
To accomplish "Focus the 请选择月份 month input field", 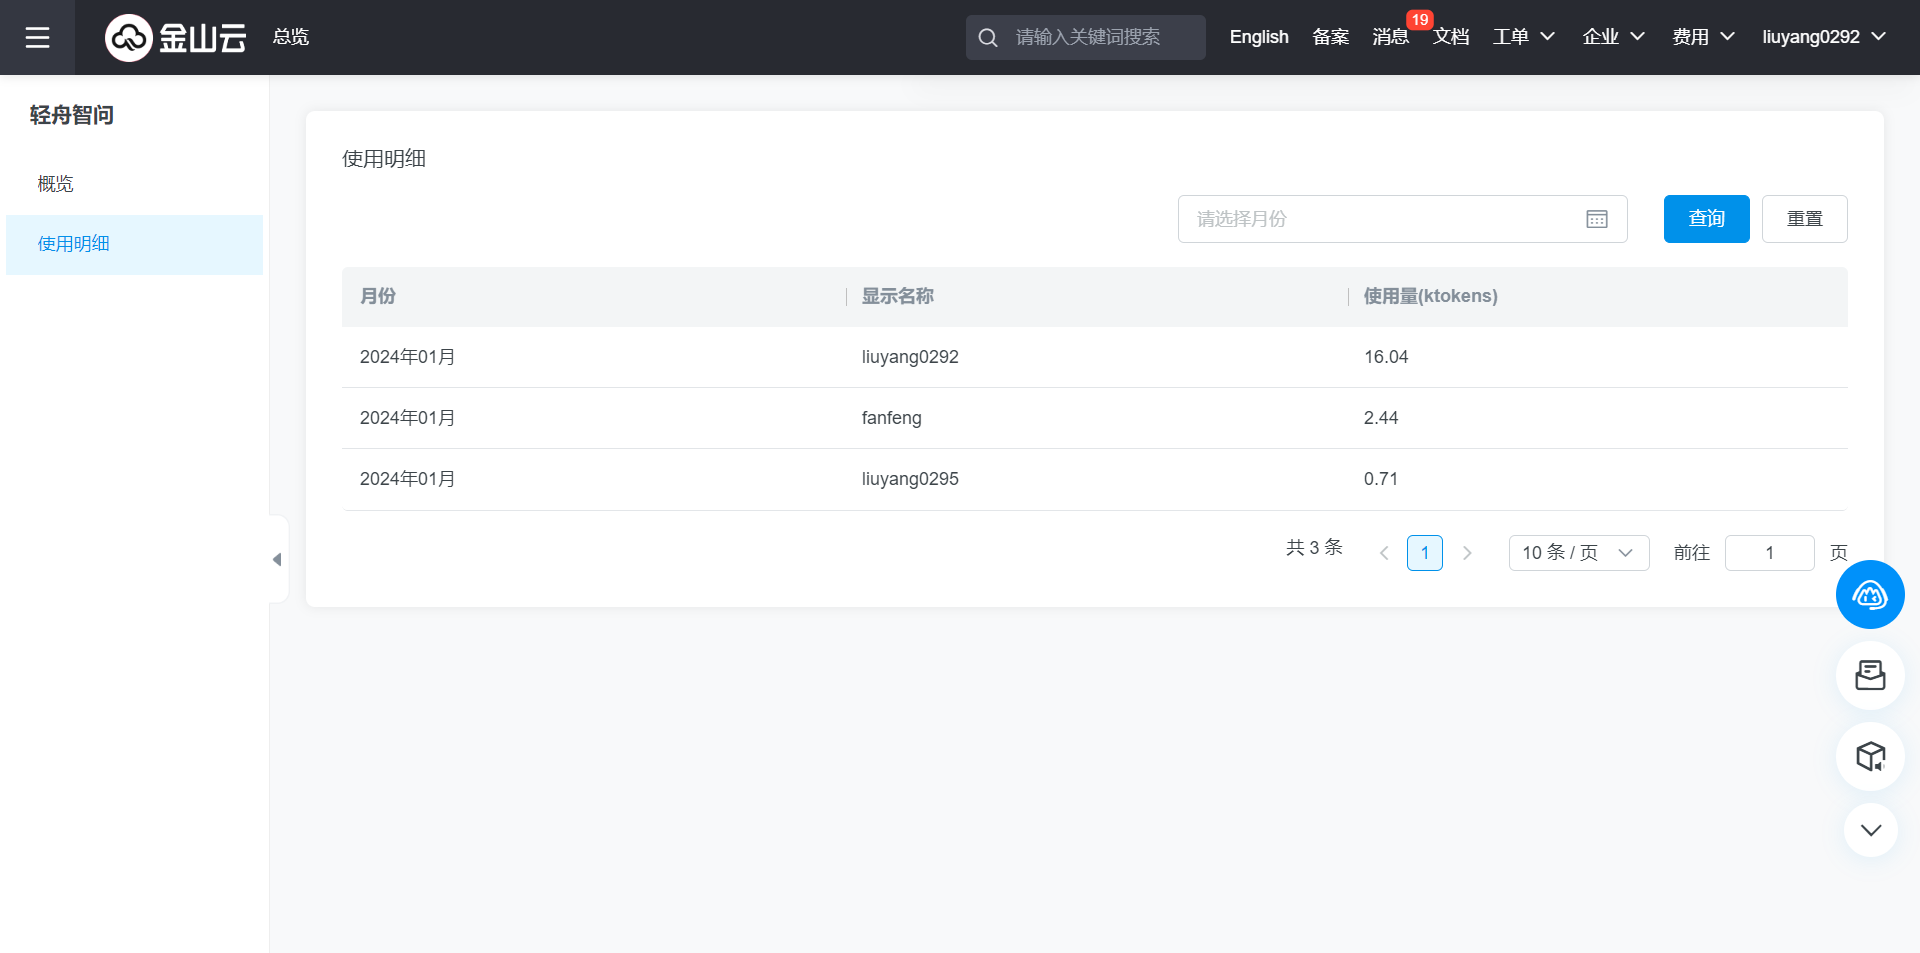I will point(1380,219).
